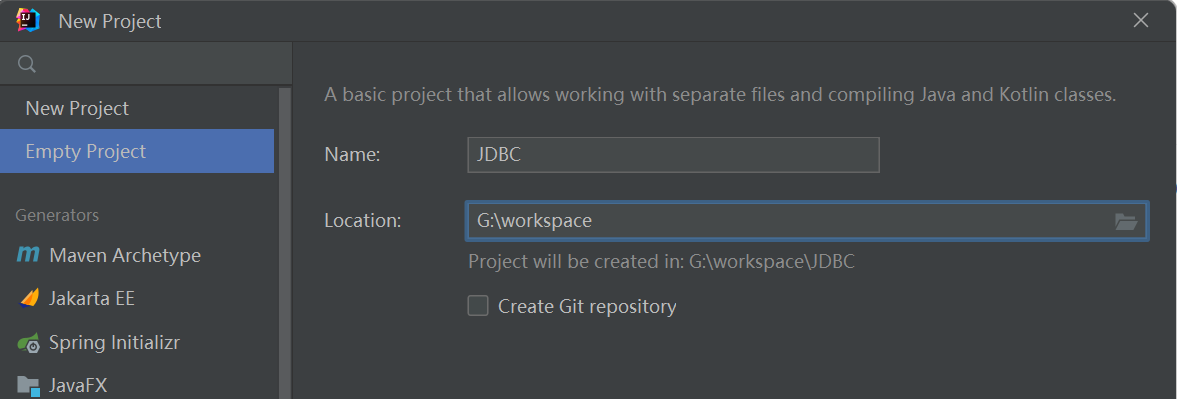Click the Location field with G:\workspace
The height and width of the screenshot is (399, 1177).
tap(806, 221)
